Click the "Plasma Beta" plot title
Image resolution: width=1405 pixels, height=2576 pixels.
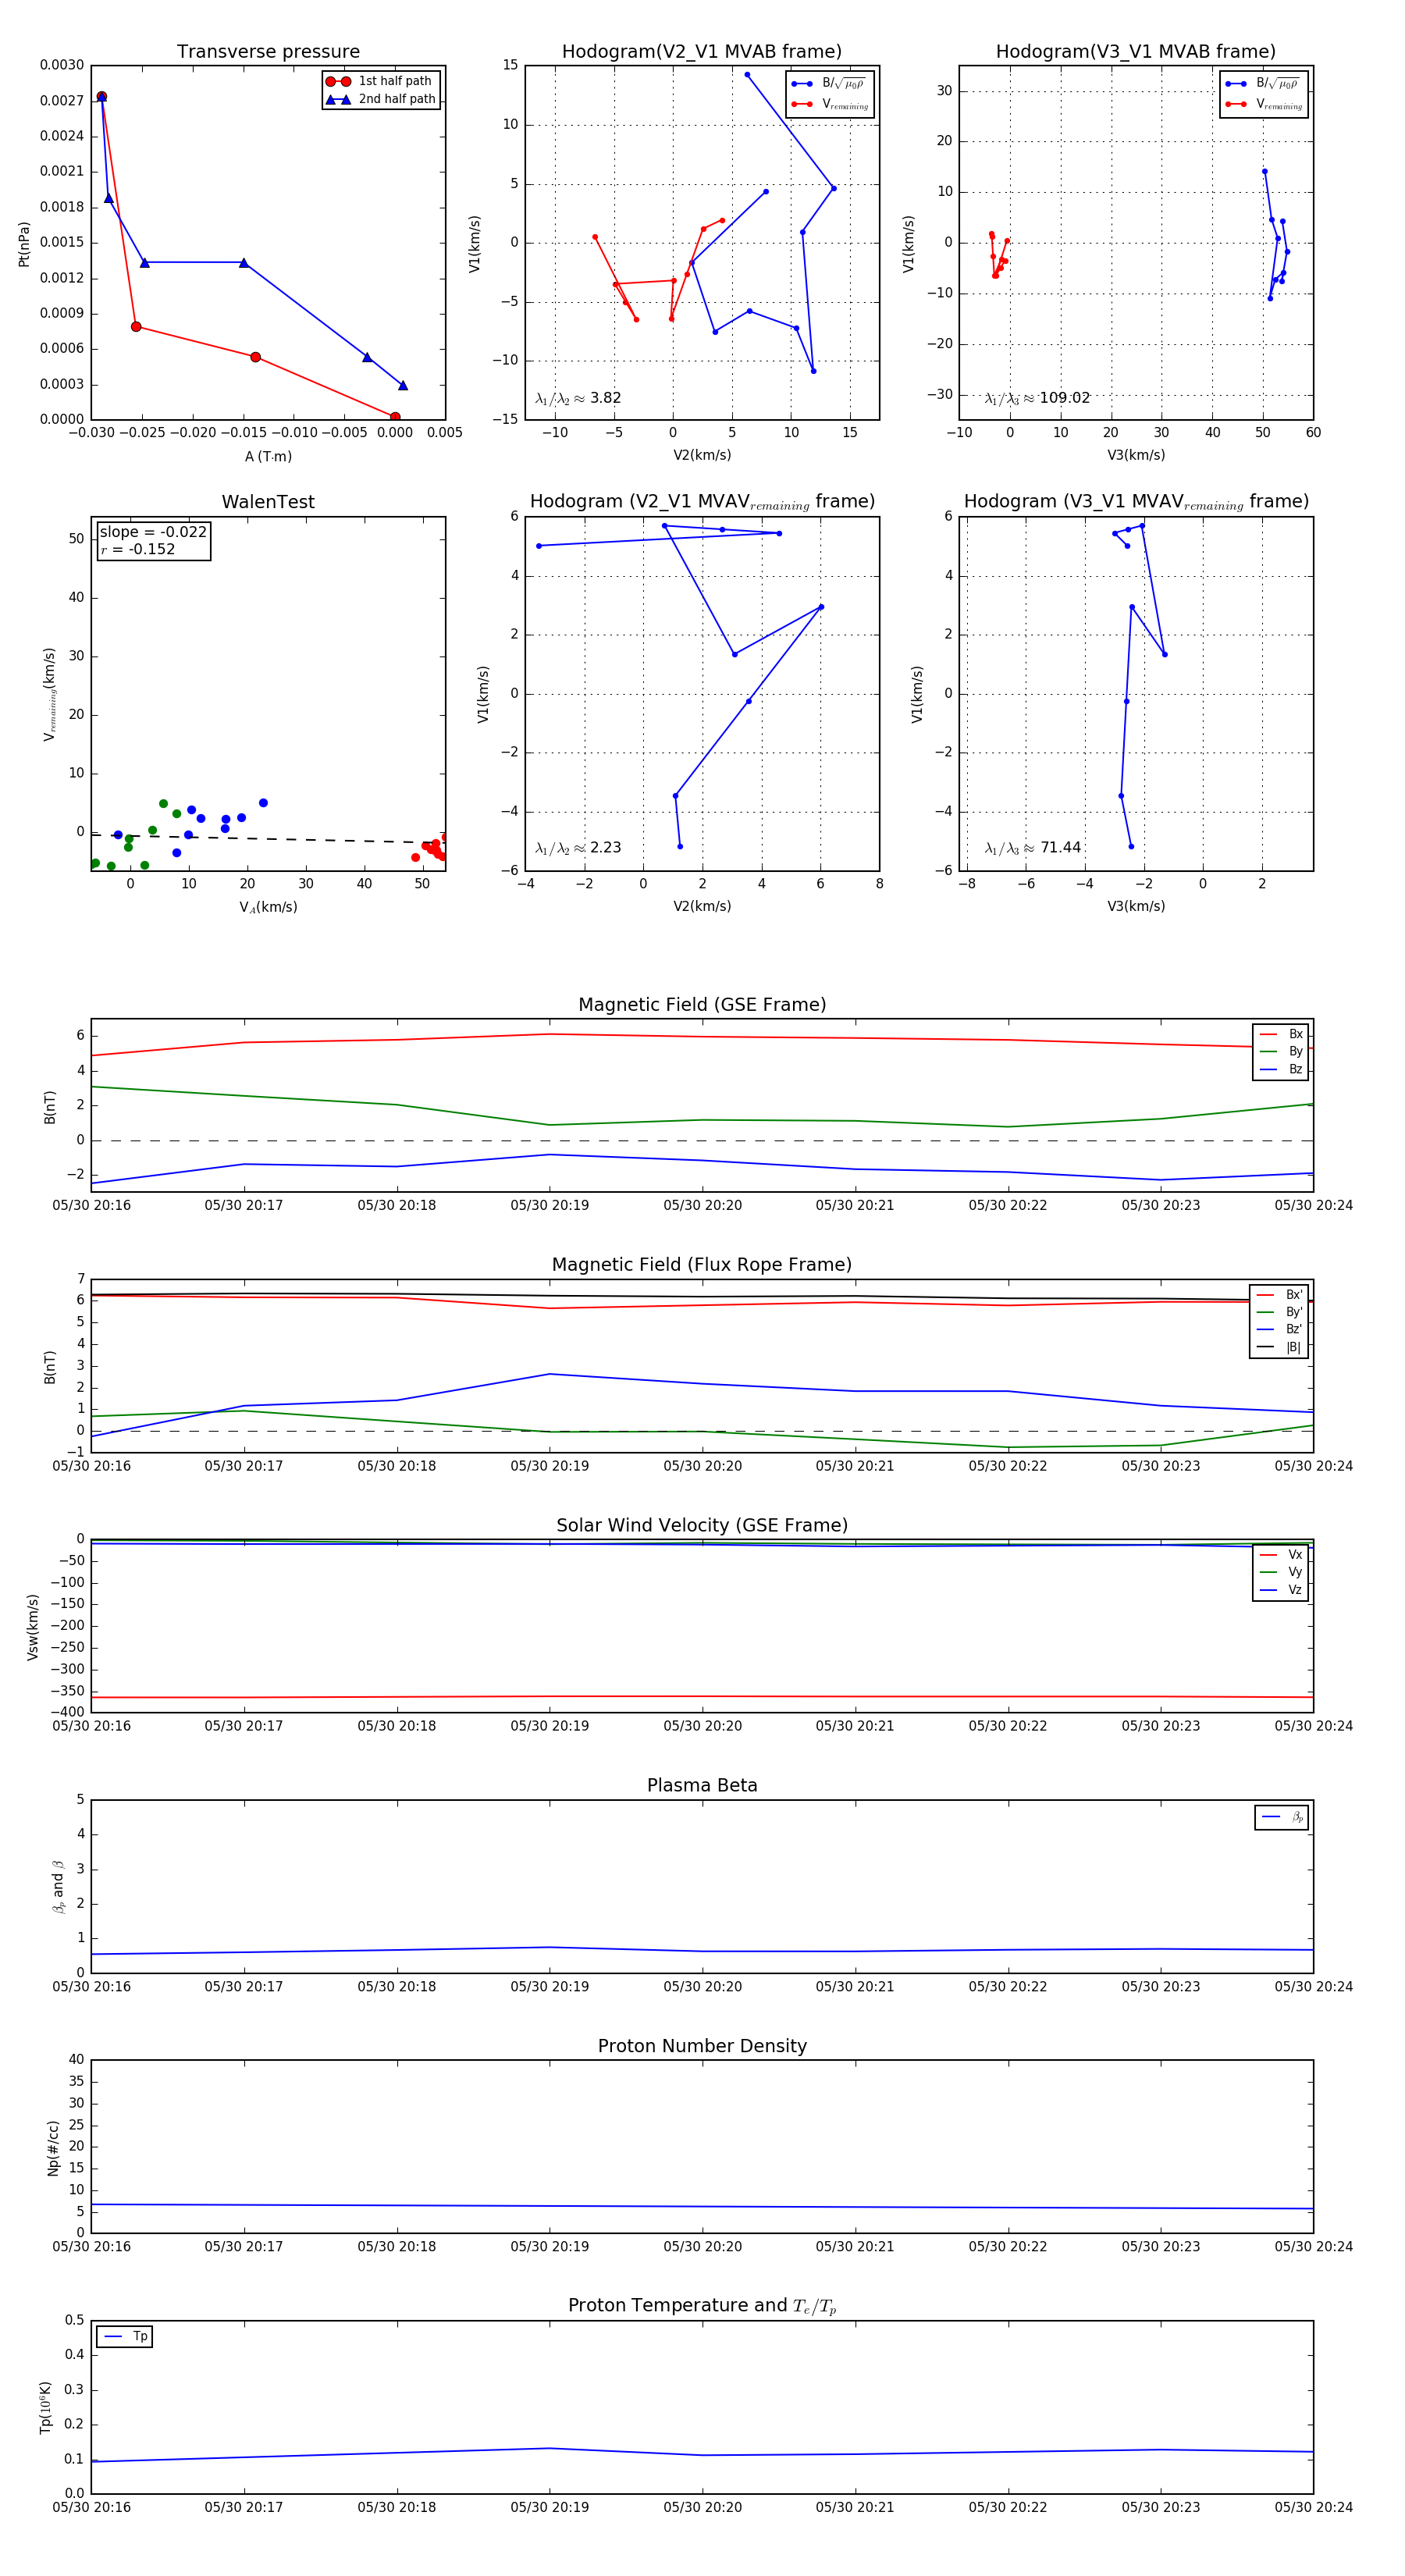[x=702, y=1785]
